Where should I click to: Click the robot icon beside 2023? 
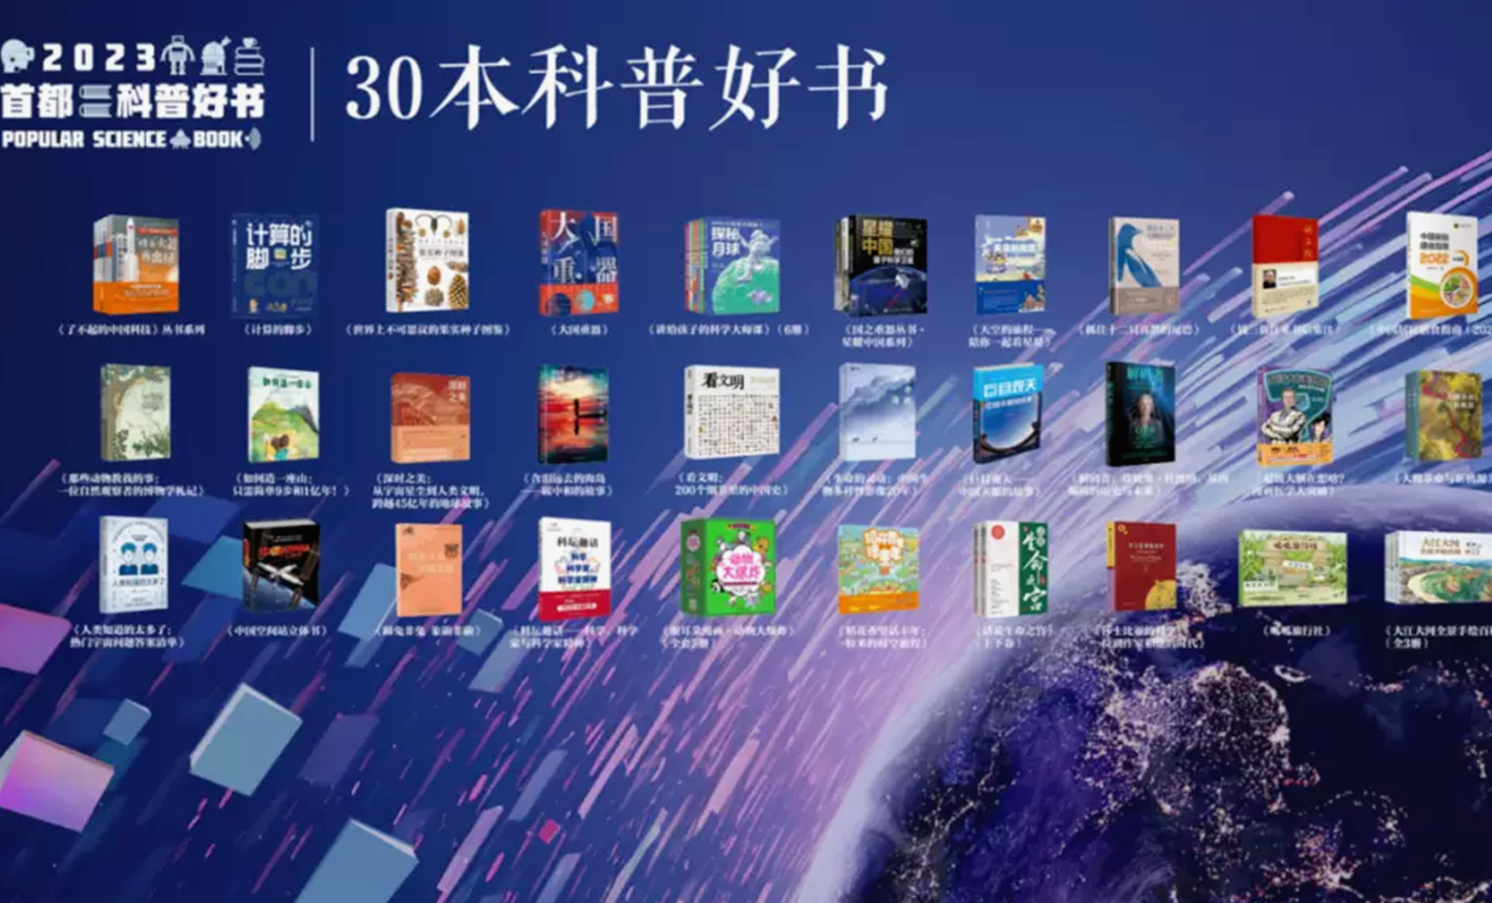(178, 56)
